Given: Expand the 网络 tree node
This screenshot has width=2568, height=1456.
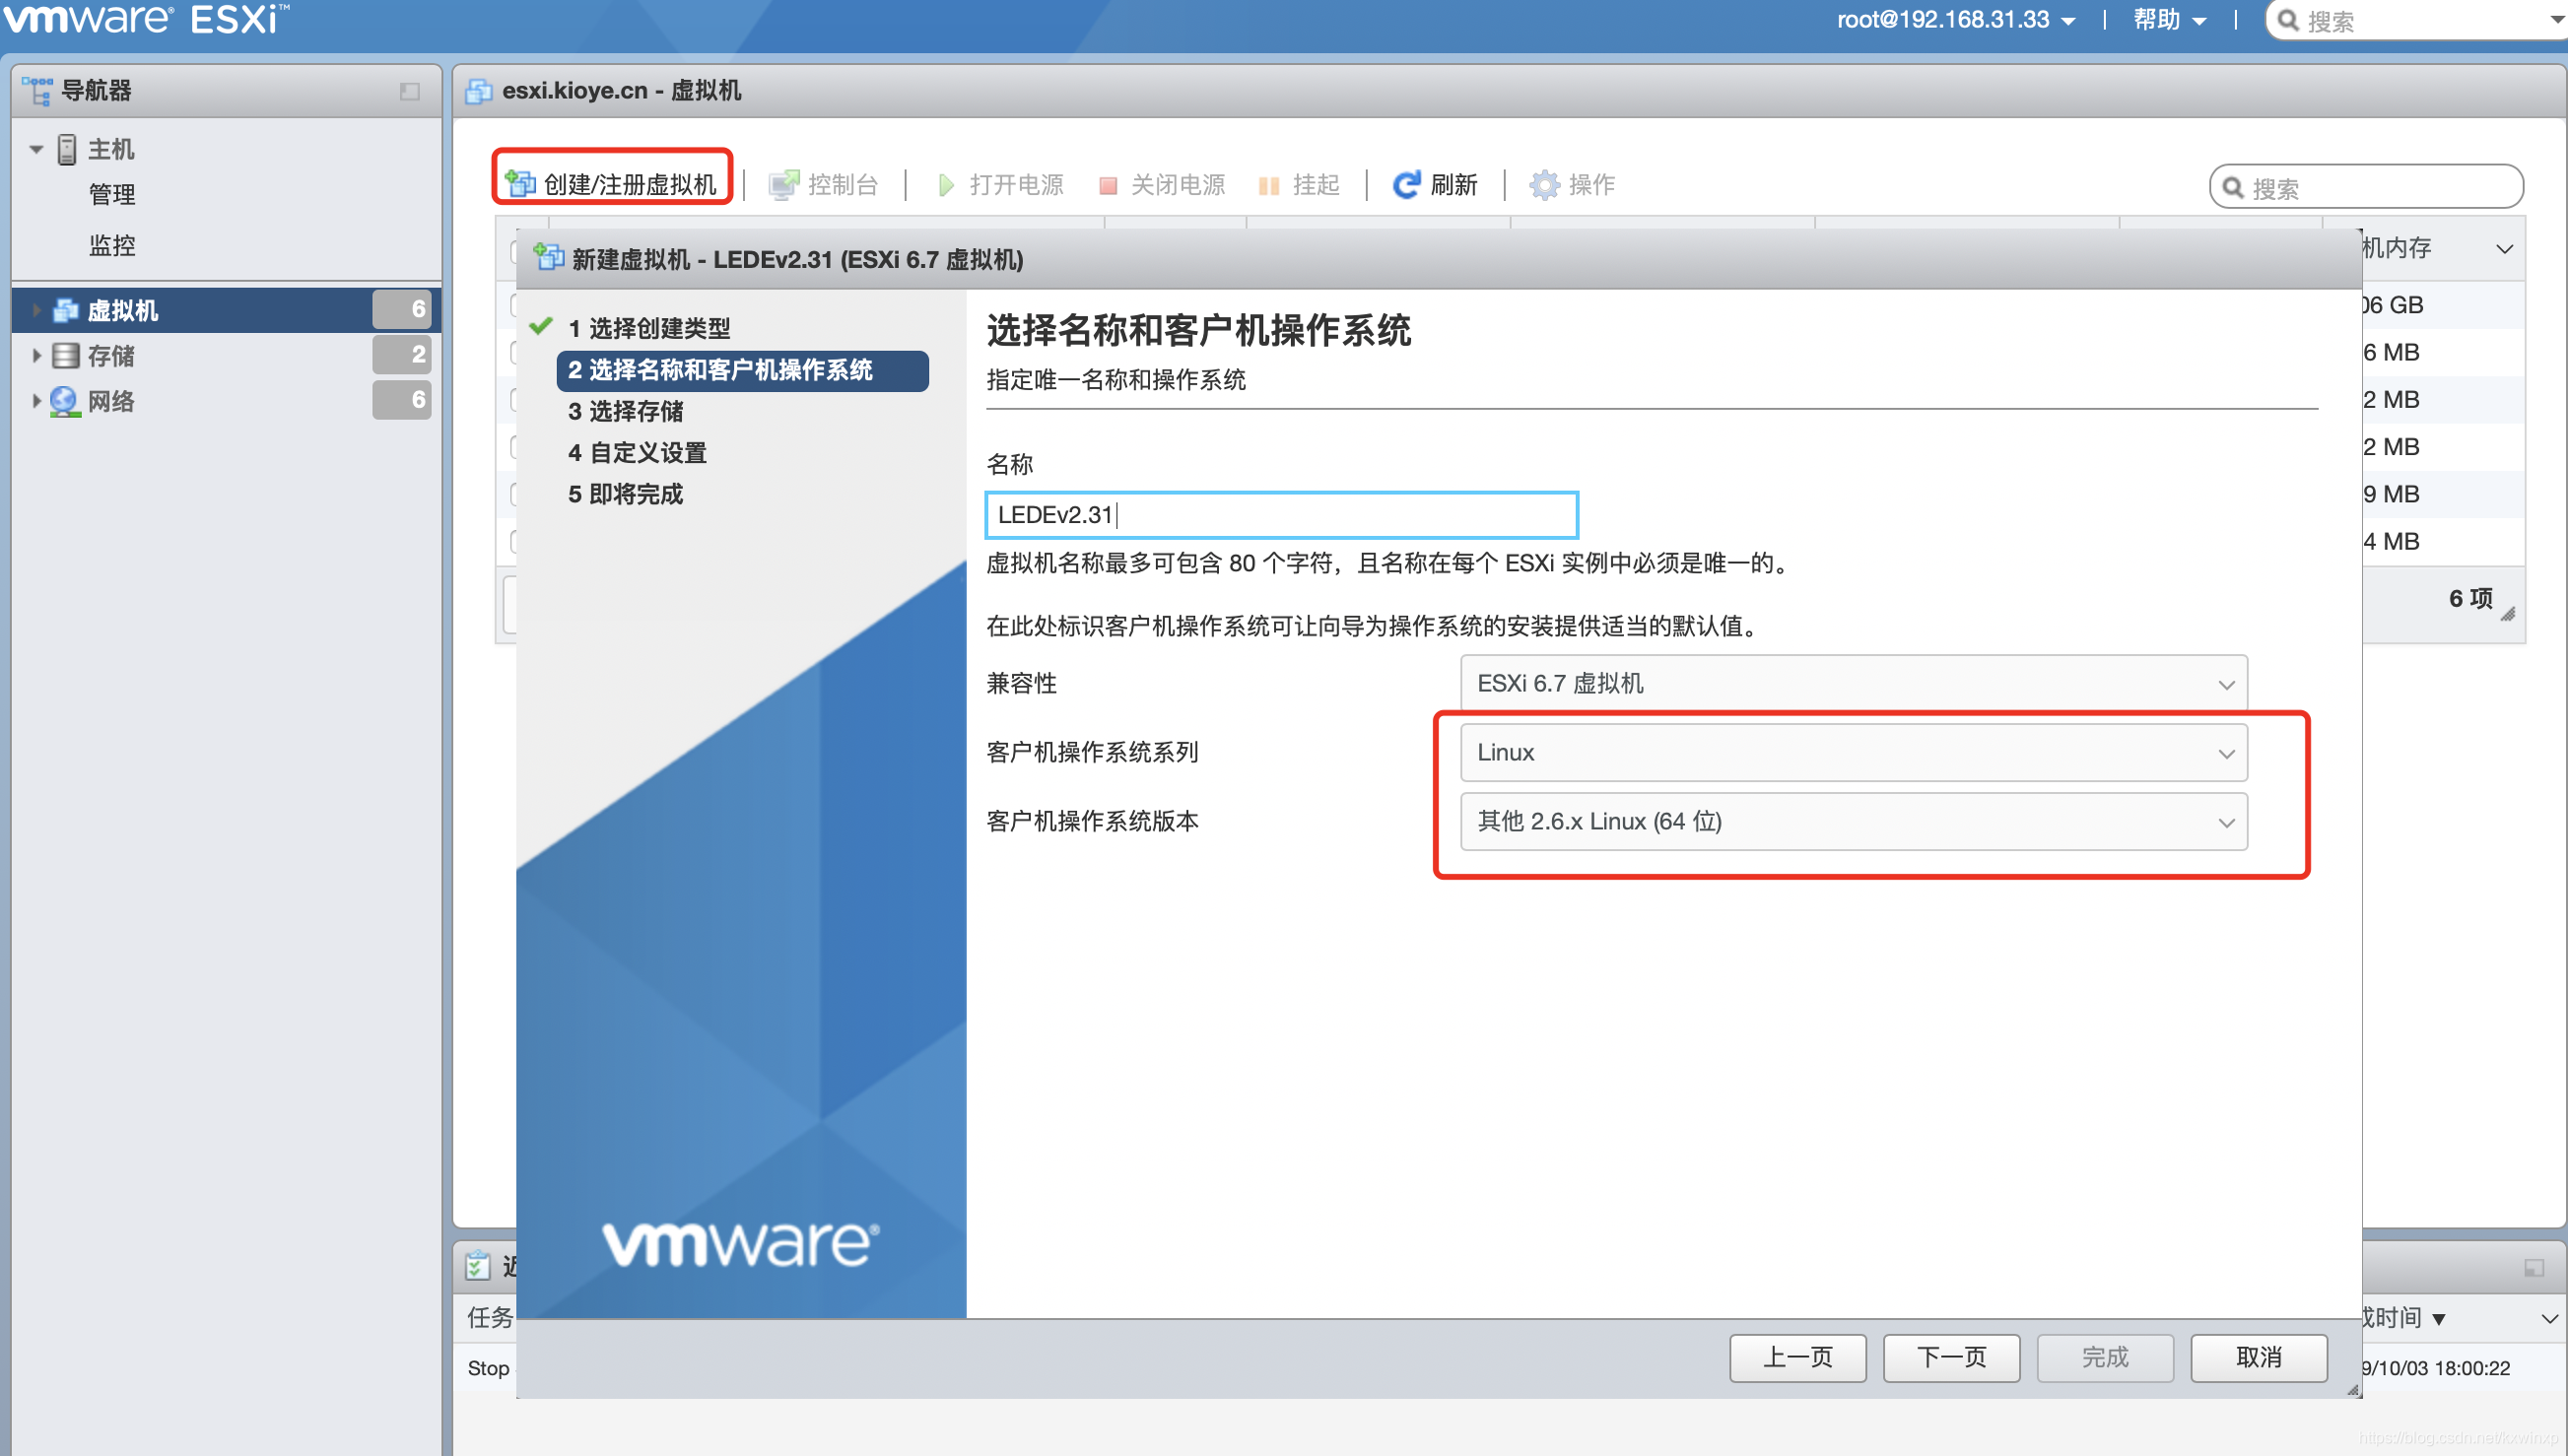Looking at the screenshot, I should (36, 402).
